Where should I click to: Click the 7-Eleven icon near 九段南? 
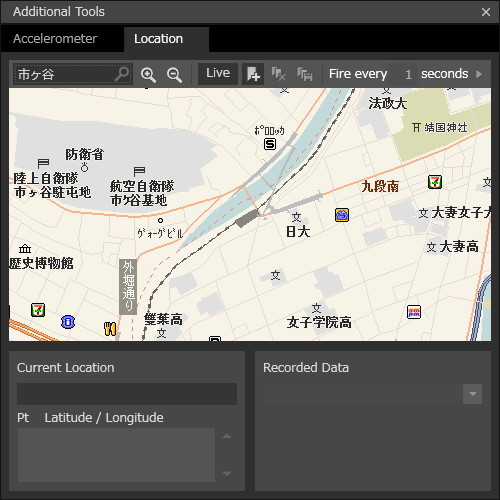point(435,182)
